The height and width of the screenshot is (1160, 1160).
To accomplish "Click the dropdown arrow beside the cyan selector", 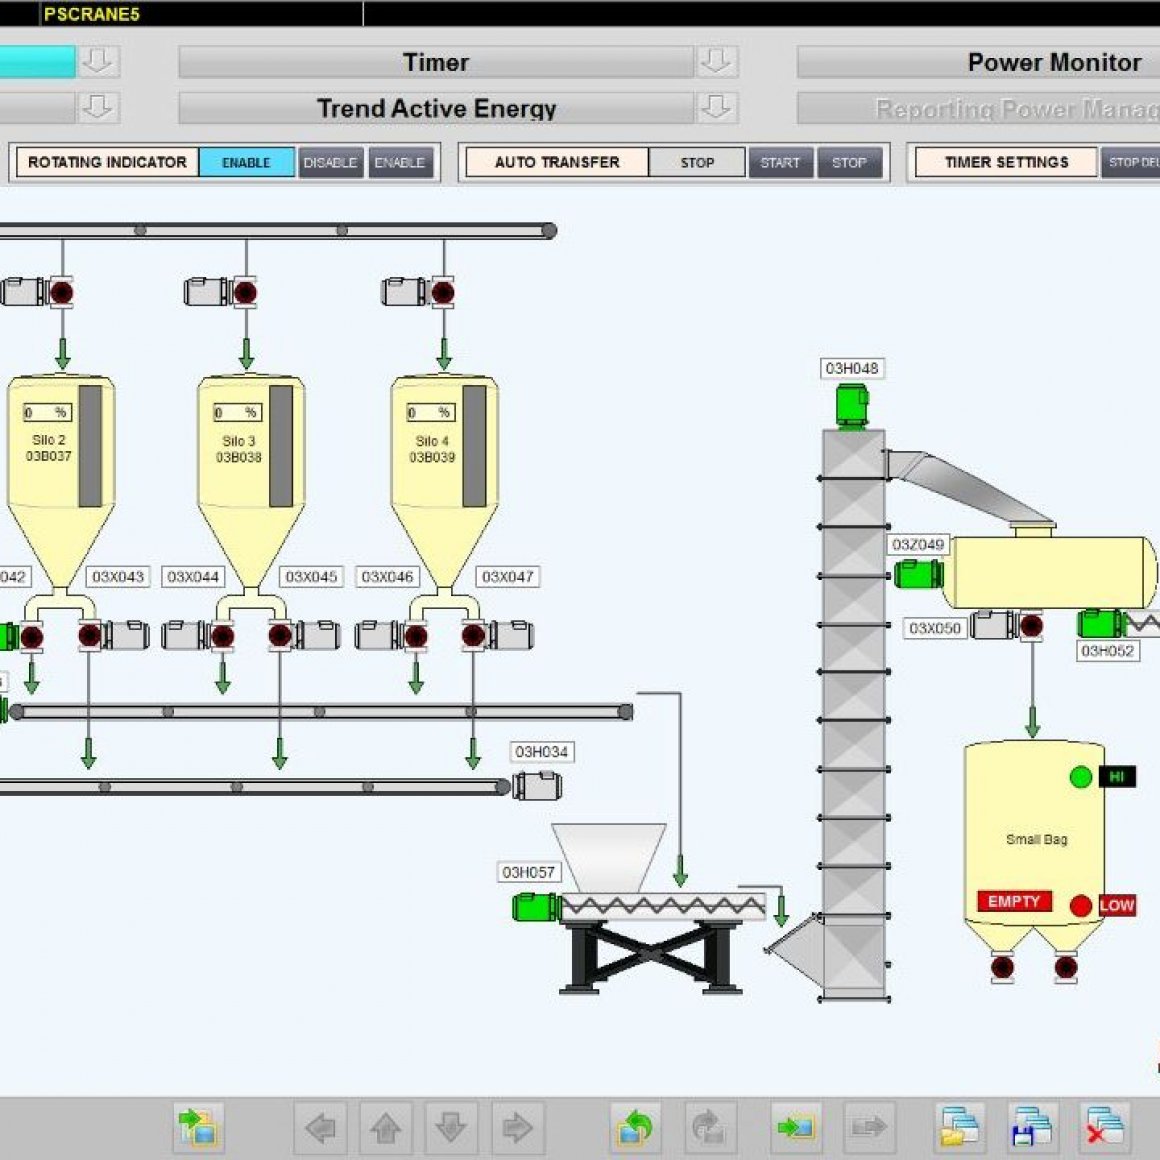I will click(x=95, y=62).
